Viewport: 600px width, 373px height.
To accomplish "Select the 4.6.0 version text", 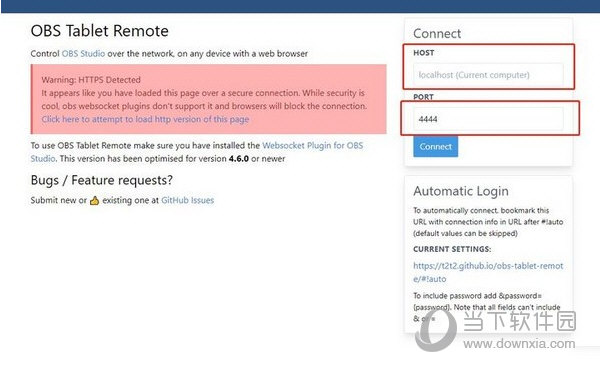I will [x=239, y=158].
